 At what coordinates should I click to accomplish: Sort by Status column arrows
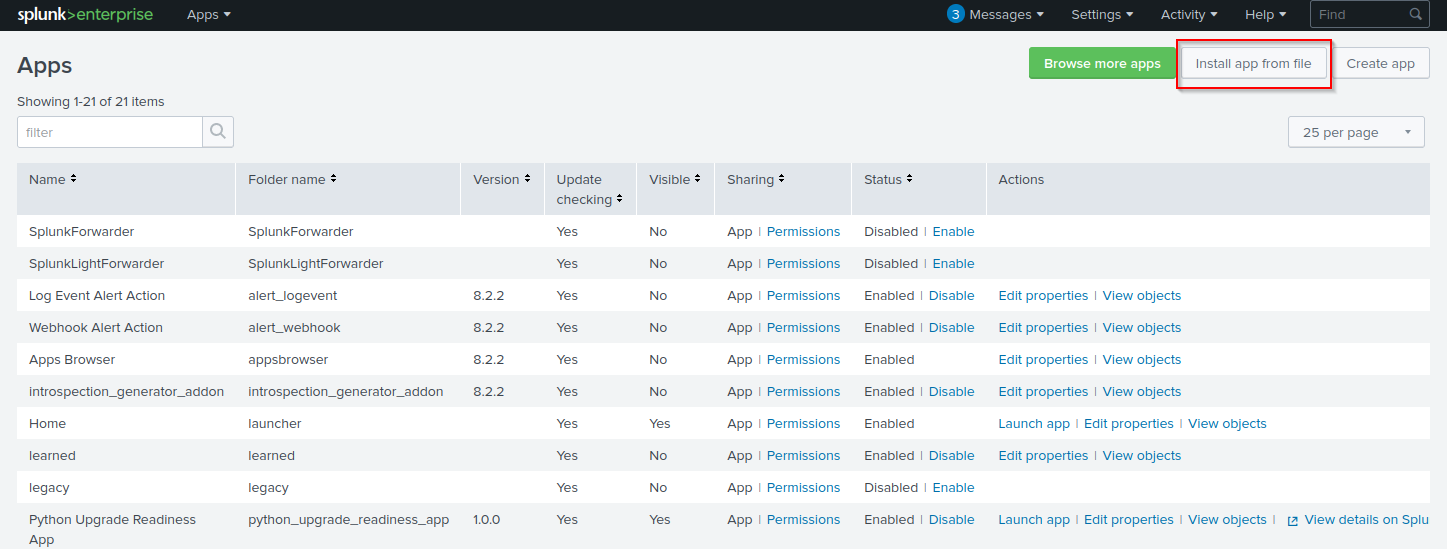tap(910, 179)
